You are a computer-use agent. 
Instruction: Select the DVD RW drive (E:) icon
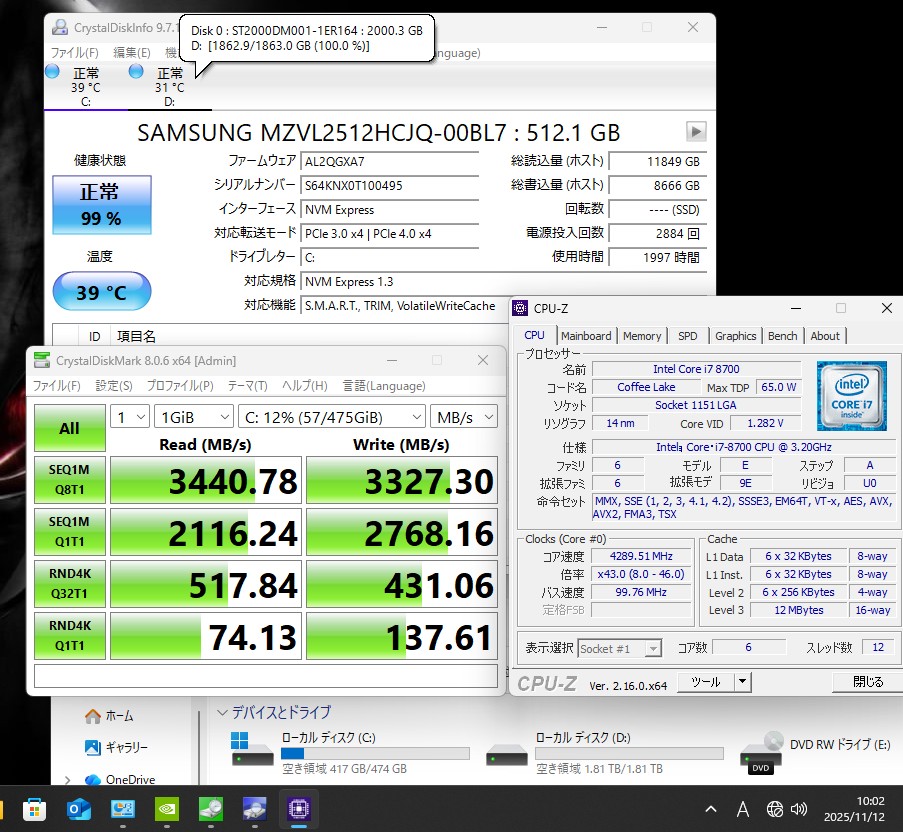[761, 752]
